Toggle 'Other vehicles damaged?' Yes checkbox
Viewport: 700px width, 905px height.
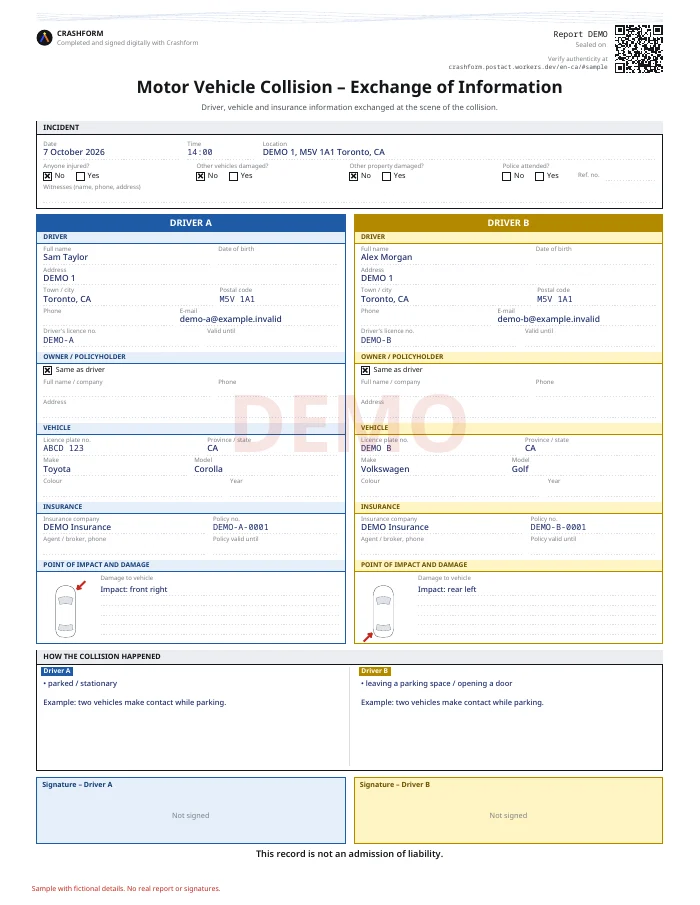click(x=233, y=176)
